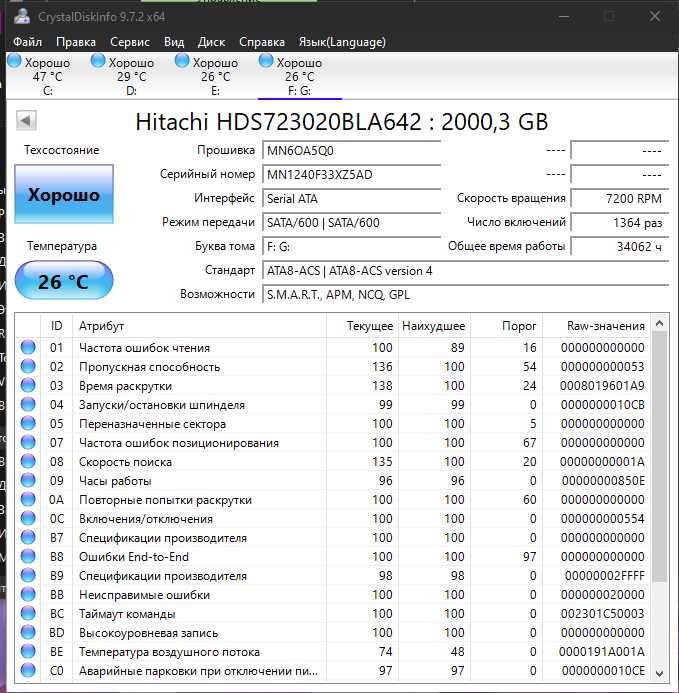679x693 pixels.
Task: Click the Интерфейс field Serial ATA
Action: 351,198
